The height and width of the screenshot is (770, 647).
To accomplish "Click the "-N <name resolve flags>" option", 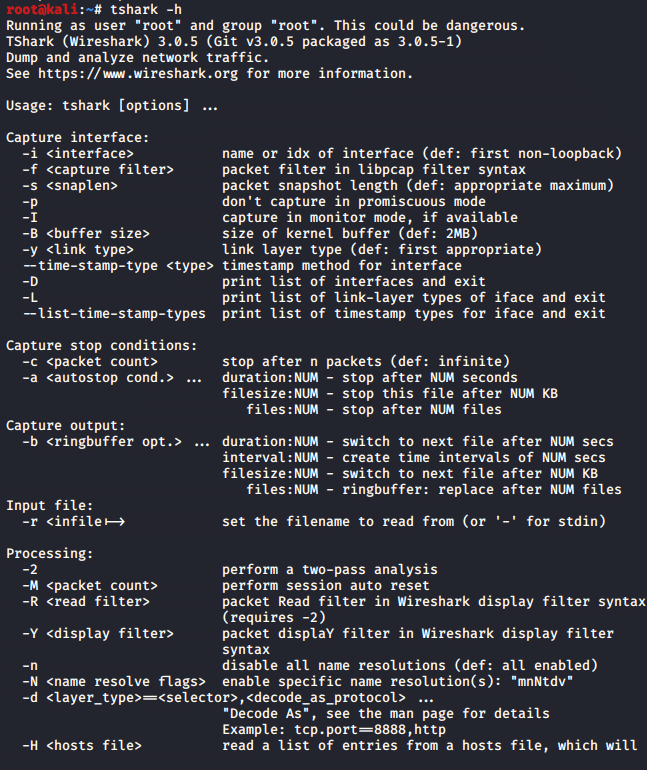I will tap(114, 682).
